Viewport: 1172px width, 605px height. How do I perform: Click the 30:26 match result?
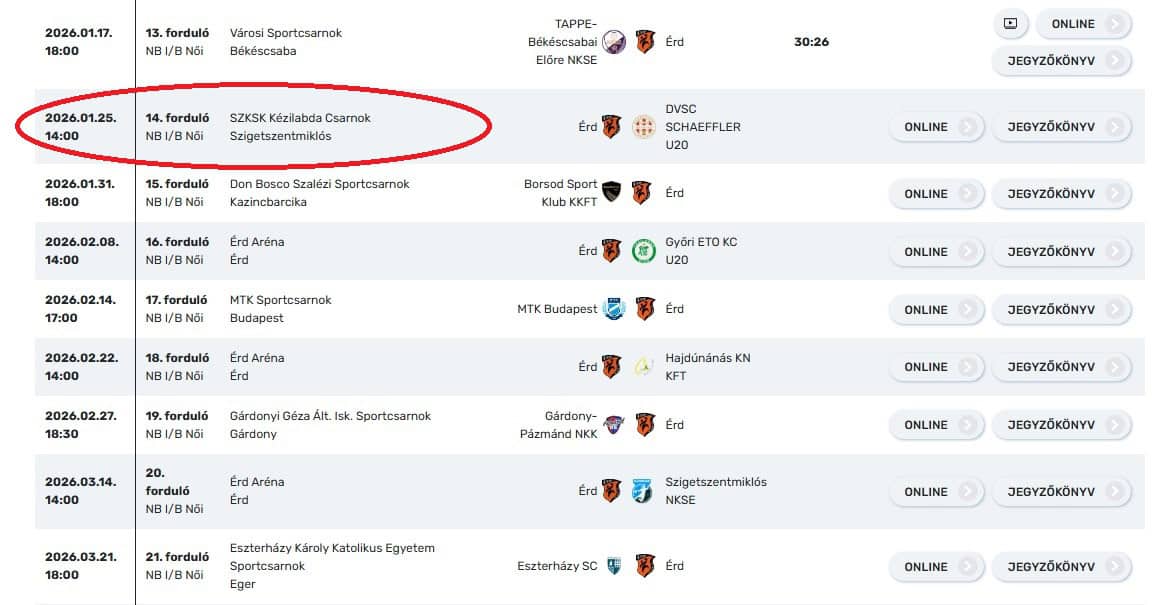[x=811, y=42]
